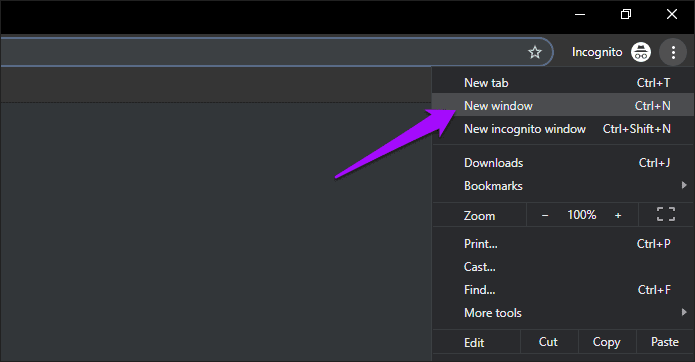
Task: Minimize the Chrome window
Action: (x=580, y=15)
